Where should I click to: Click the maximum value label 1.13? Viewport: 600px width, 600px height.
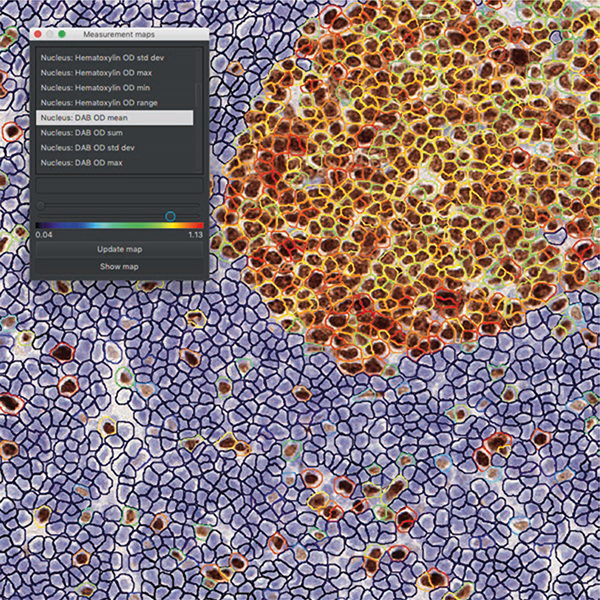coord(196,235)
